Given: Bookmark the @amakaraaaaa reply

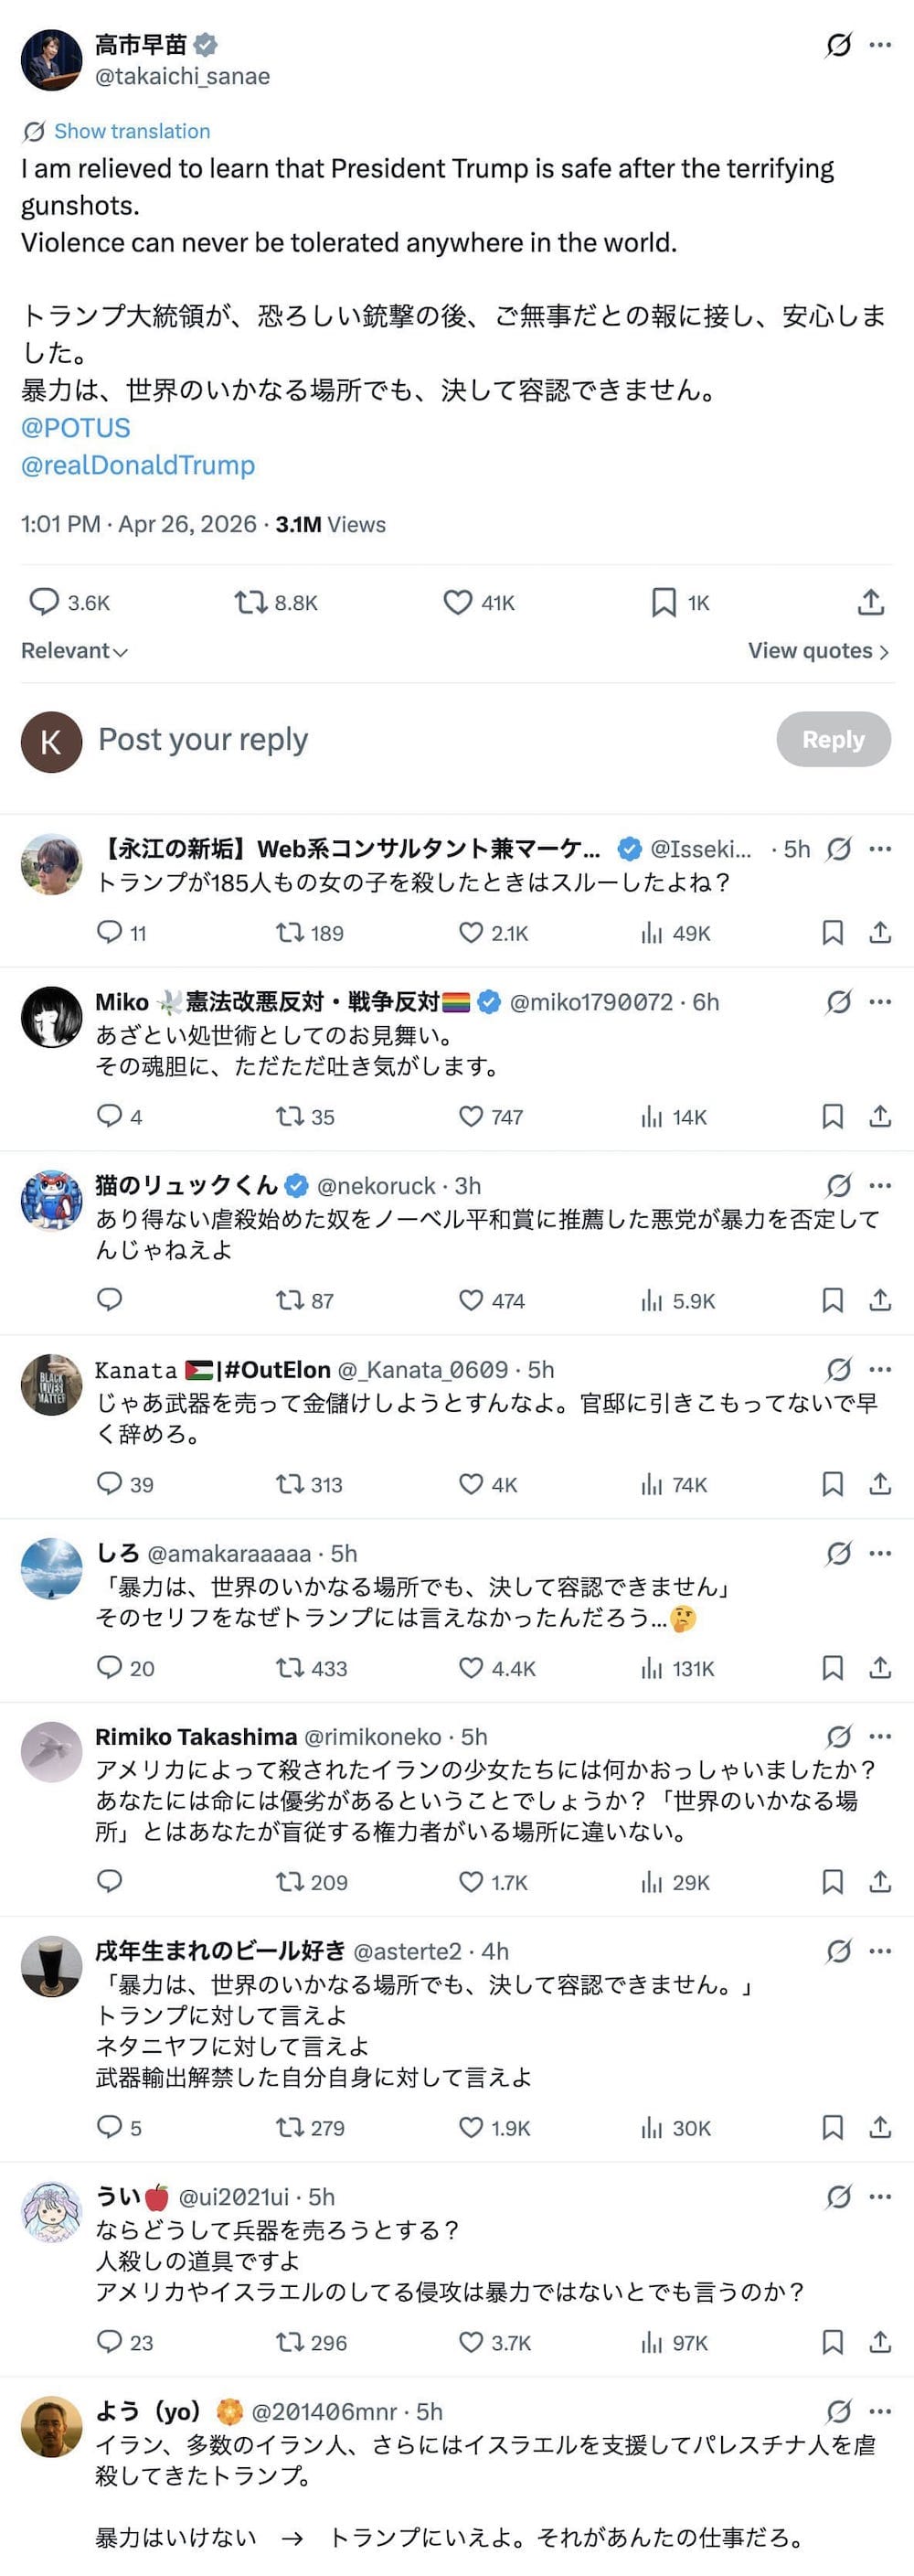Looking at the screenshot, I should [x=832, y=1667].
